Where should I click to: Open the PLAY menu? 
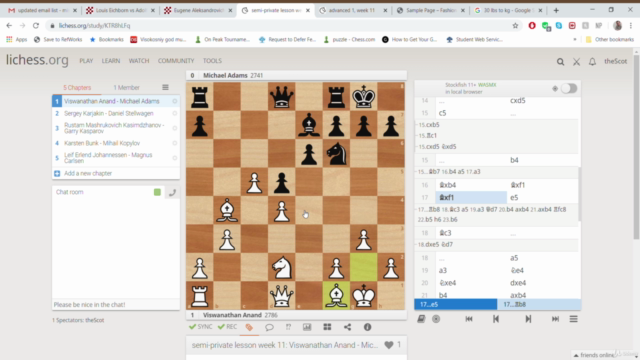pyautogui.click(x=86, y=61)
